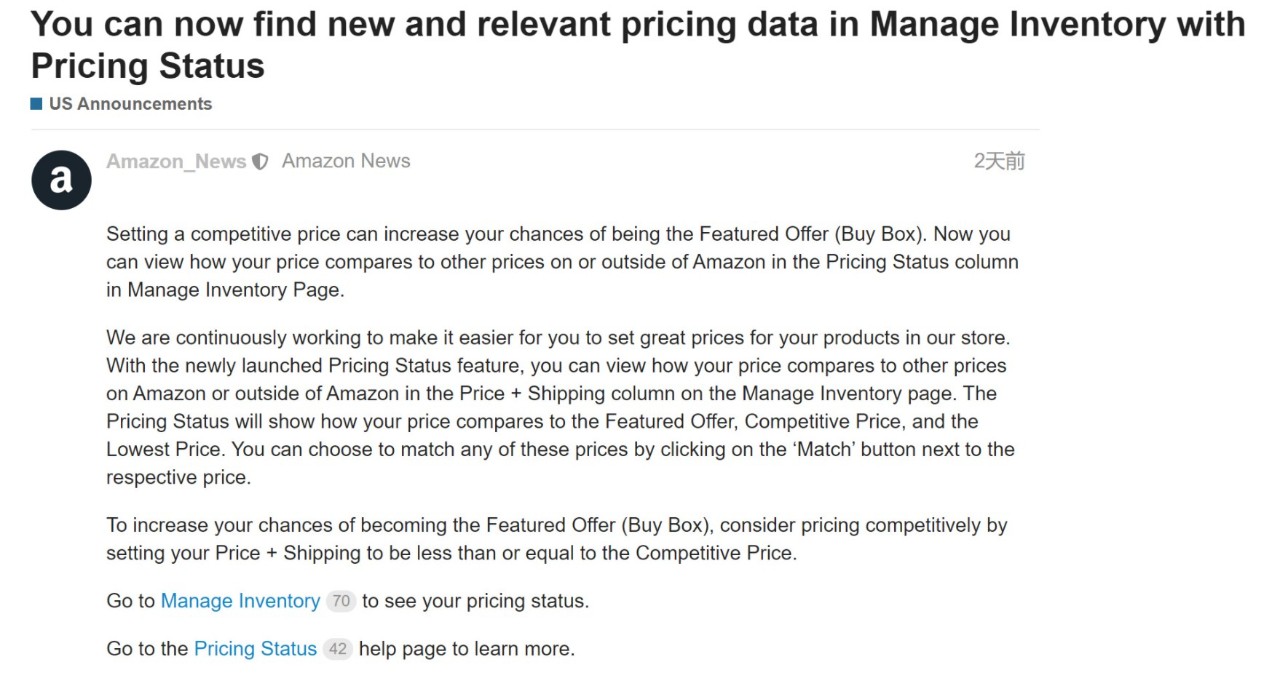The image size is (1280, 678).
Task: Open the Amazon_News username profile
Action: point(176,161)
